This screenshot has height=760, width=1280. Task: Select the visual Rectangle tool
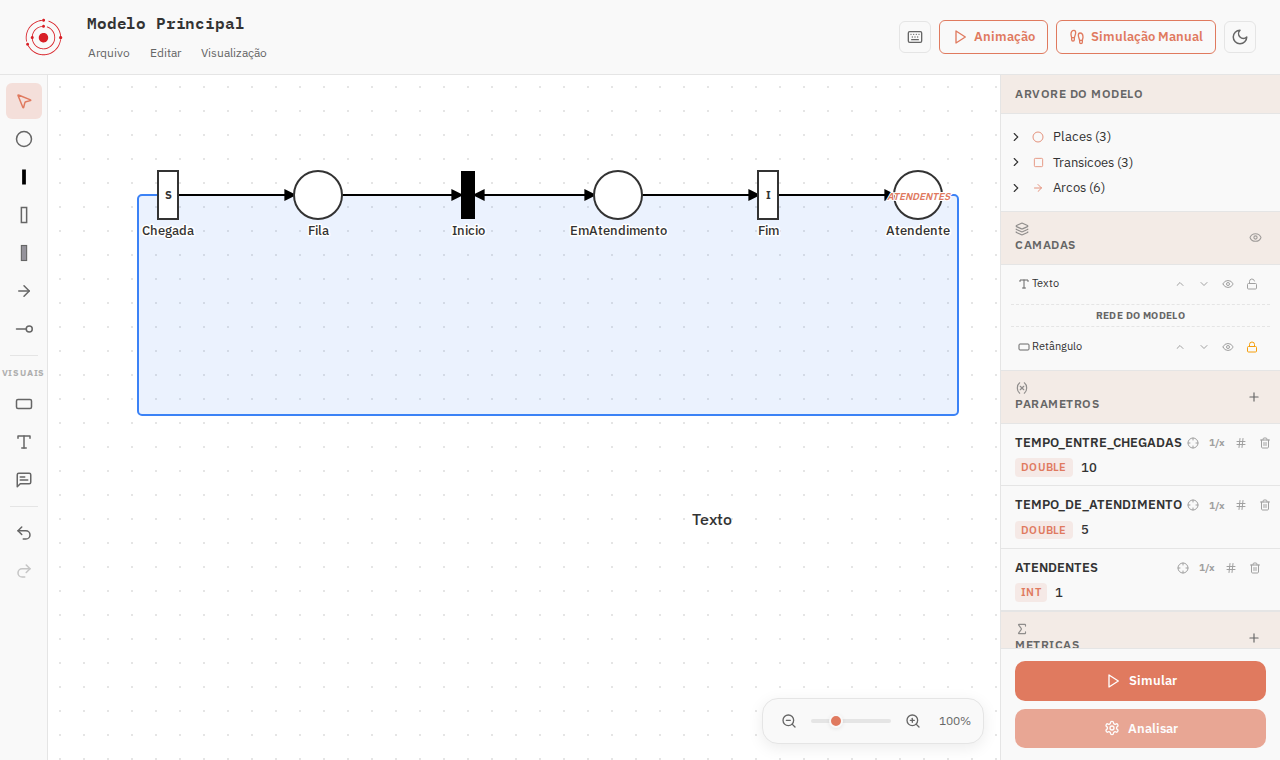point(24,404)
